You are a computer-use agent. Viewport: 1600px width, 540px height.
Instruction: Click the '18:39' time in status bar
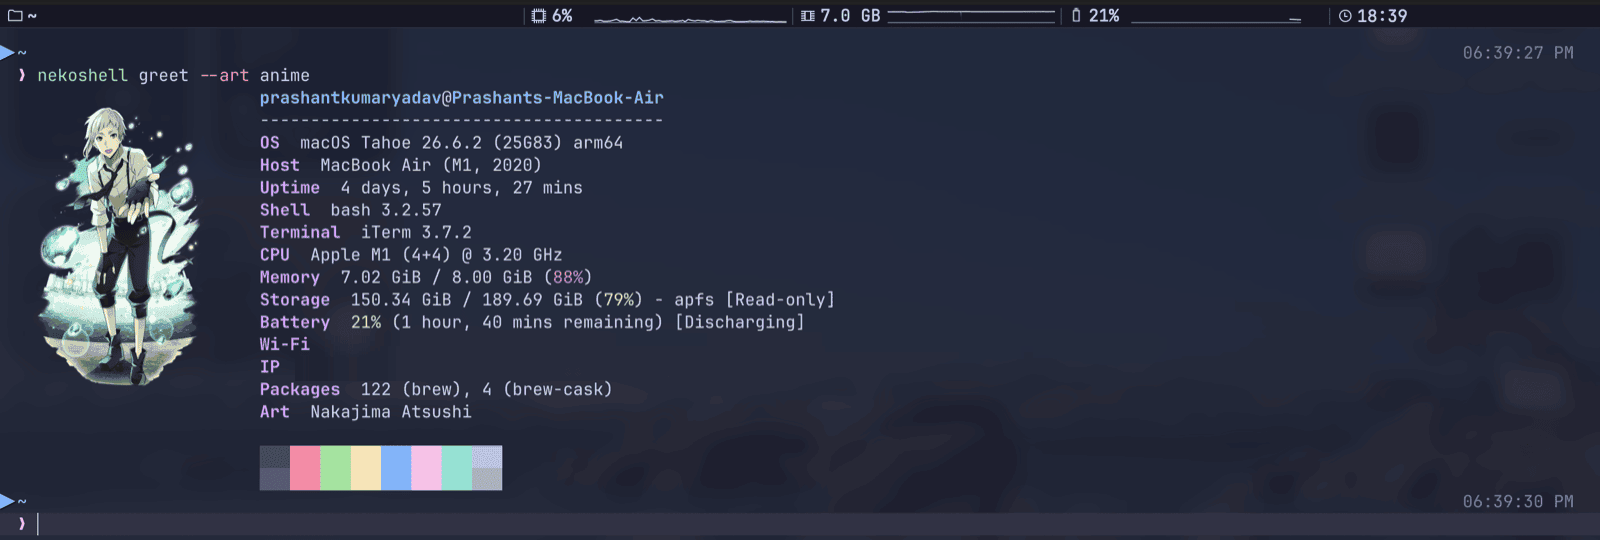[x=1382, y=16]
